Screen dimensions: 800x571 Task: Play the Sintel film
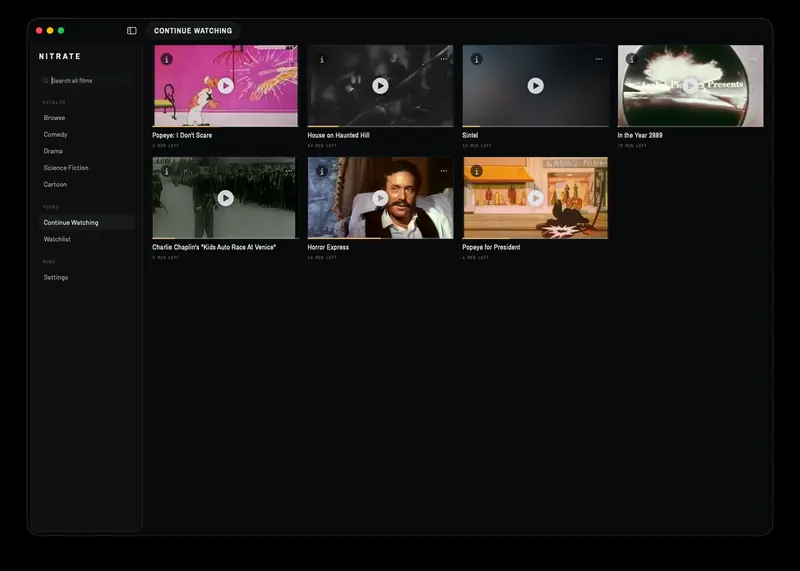tap(535, 86)
